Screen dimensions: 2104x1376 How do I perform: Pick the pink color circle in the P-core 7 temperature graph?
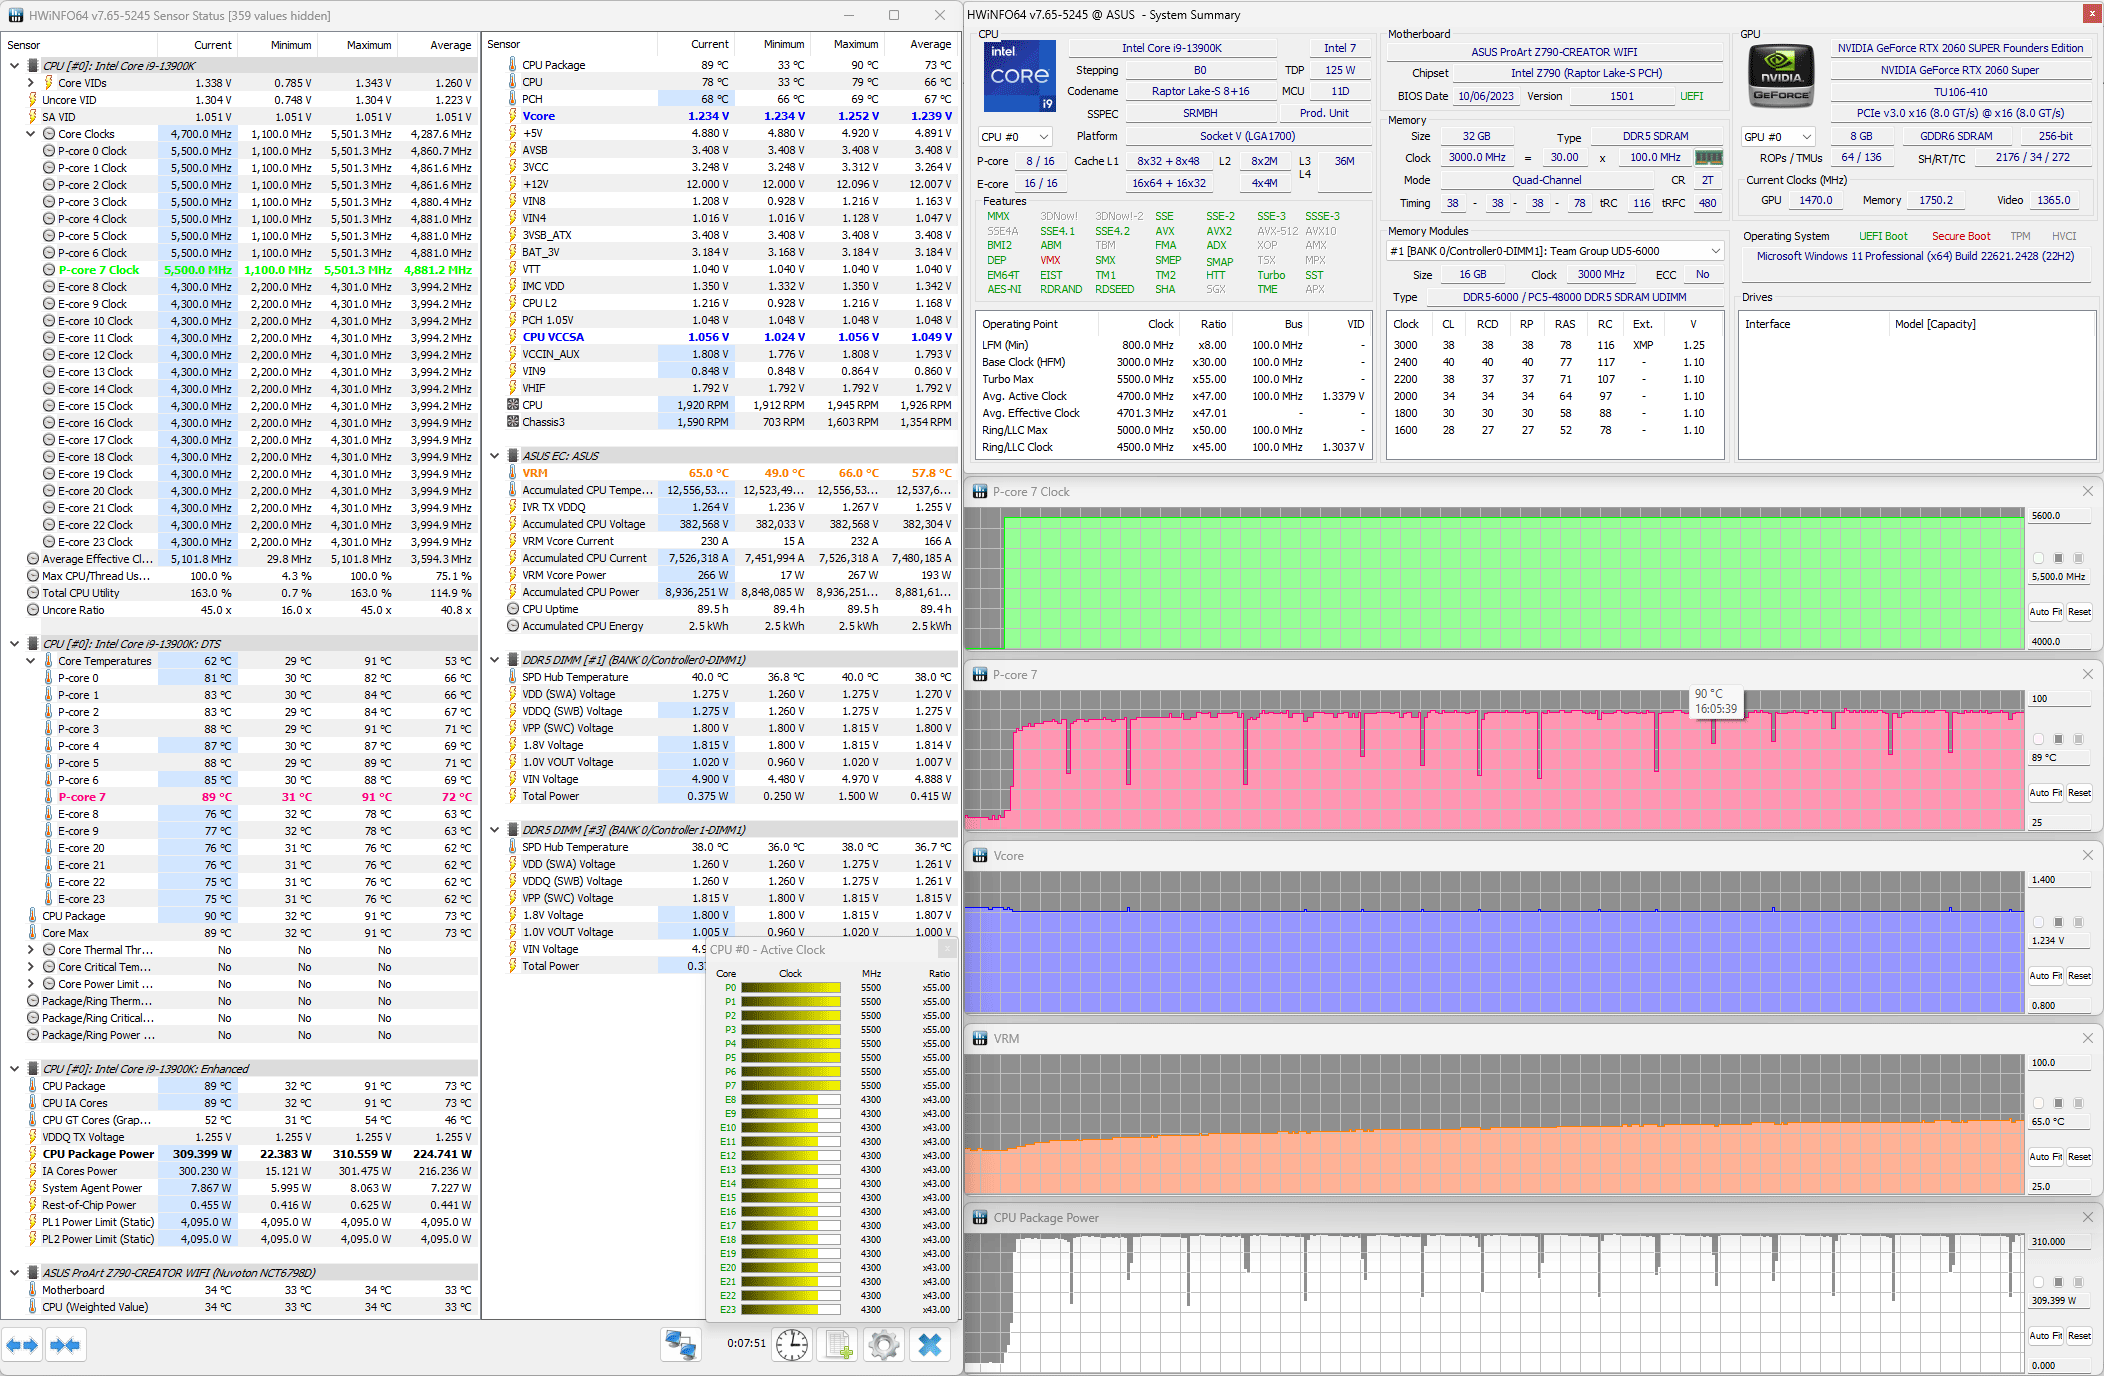point(2038,739)
